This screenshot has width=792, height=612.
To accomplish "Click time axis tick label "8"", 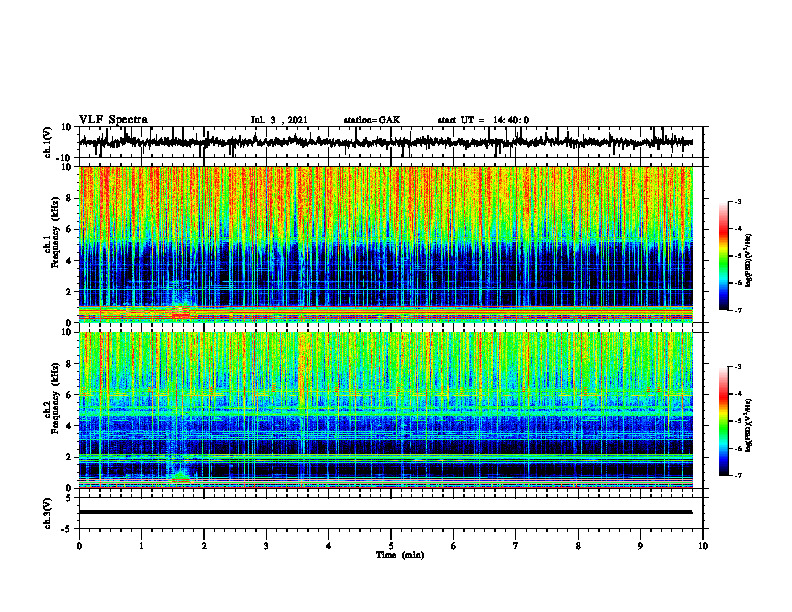I will click(x=578, y=546).
